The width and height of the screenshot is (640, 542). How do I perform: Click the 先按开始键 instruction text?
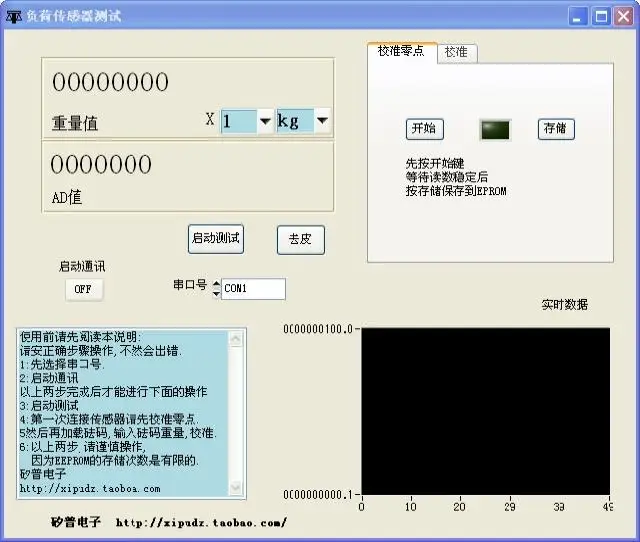pos(435,164)
